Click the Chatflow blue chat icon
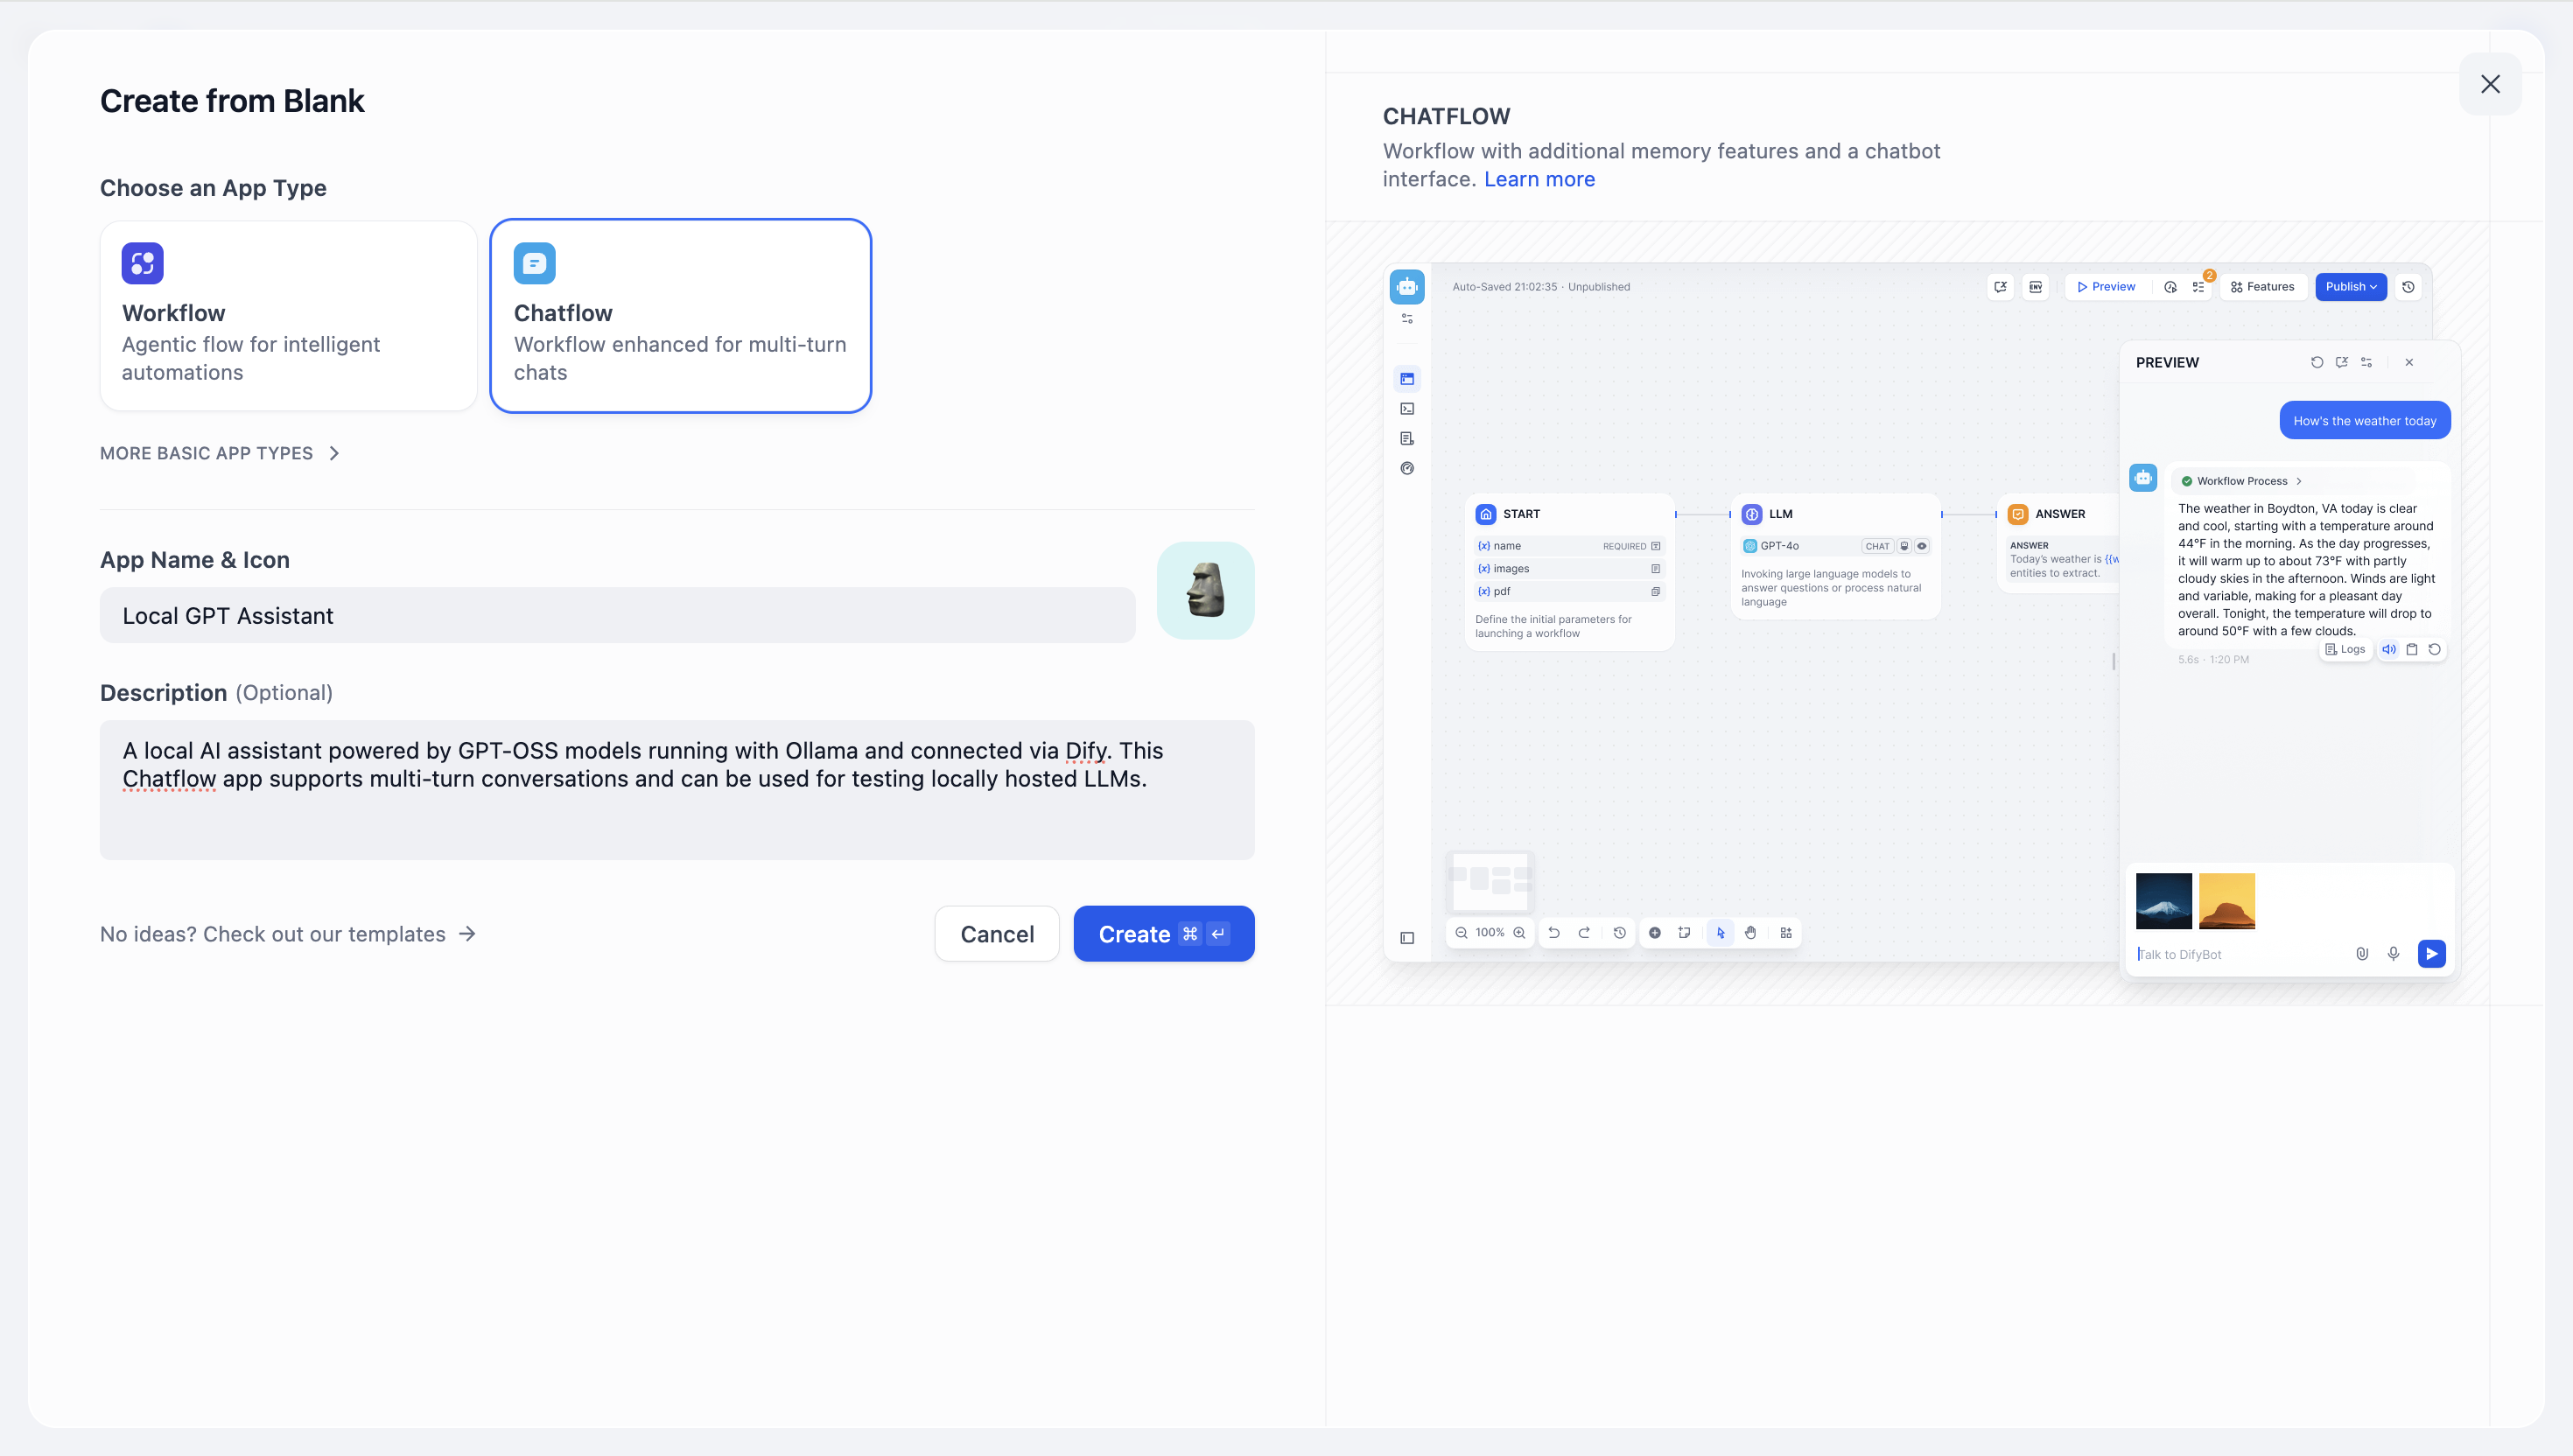This screenshot has height=1456, width=2573. click(x=534, y=263)
